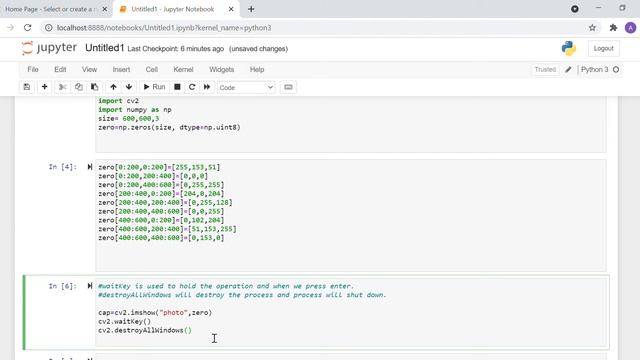
Task: Run cell In [4] with its run marker
Action: coord(90,167)
